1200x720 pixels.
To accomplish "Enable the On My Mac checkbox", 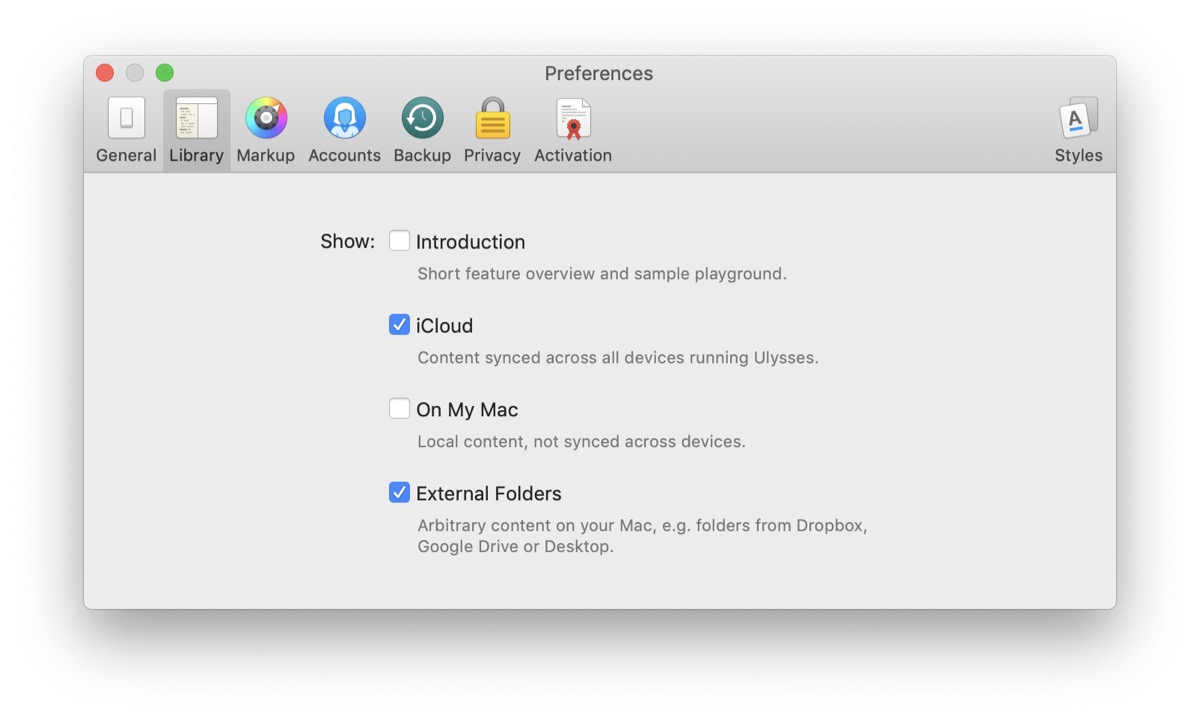I will coord(399,409).
